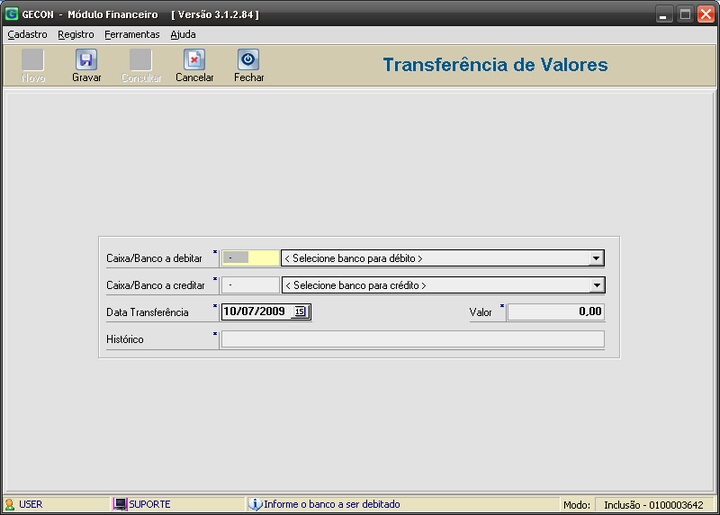Click the Fechar power icon
Viewport: 720px width, 515px height.
248,60
